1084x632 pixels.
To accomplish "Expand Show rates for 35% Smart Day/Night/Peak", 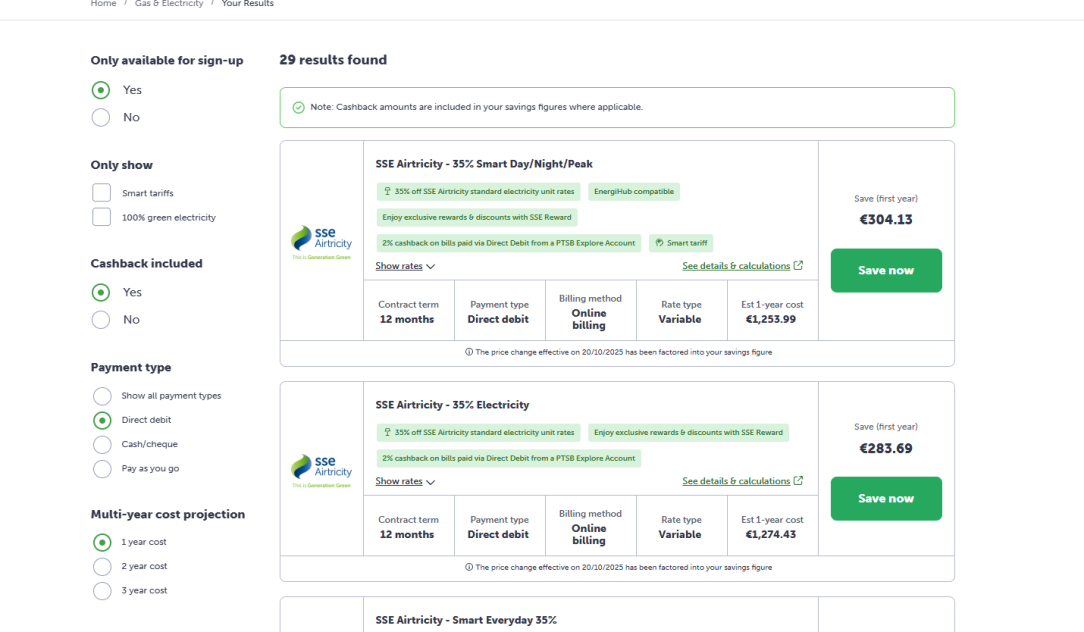I will click(x=405, y=266).
